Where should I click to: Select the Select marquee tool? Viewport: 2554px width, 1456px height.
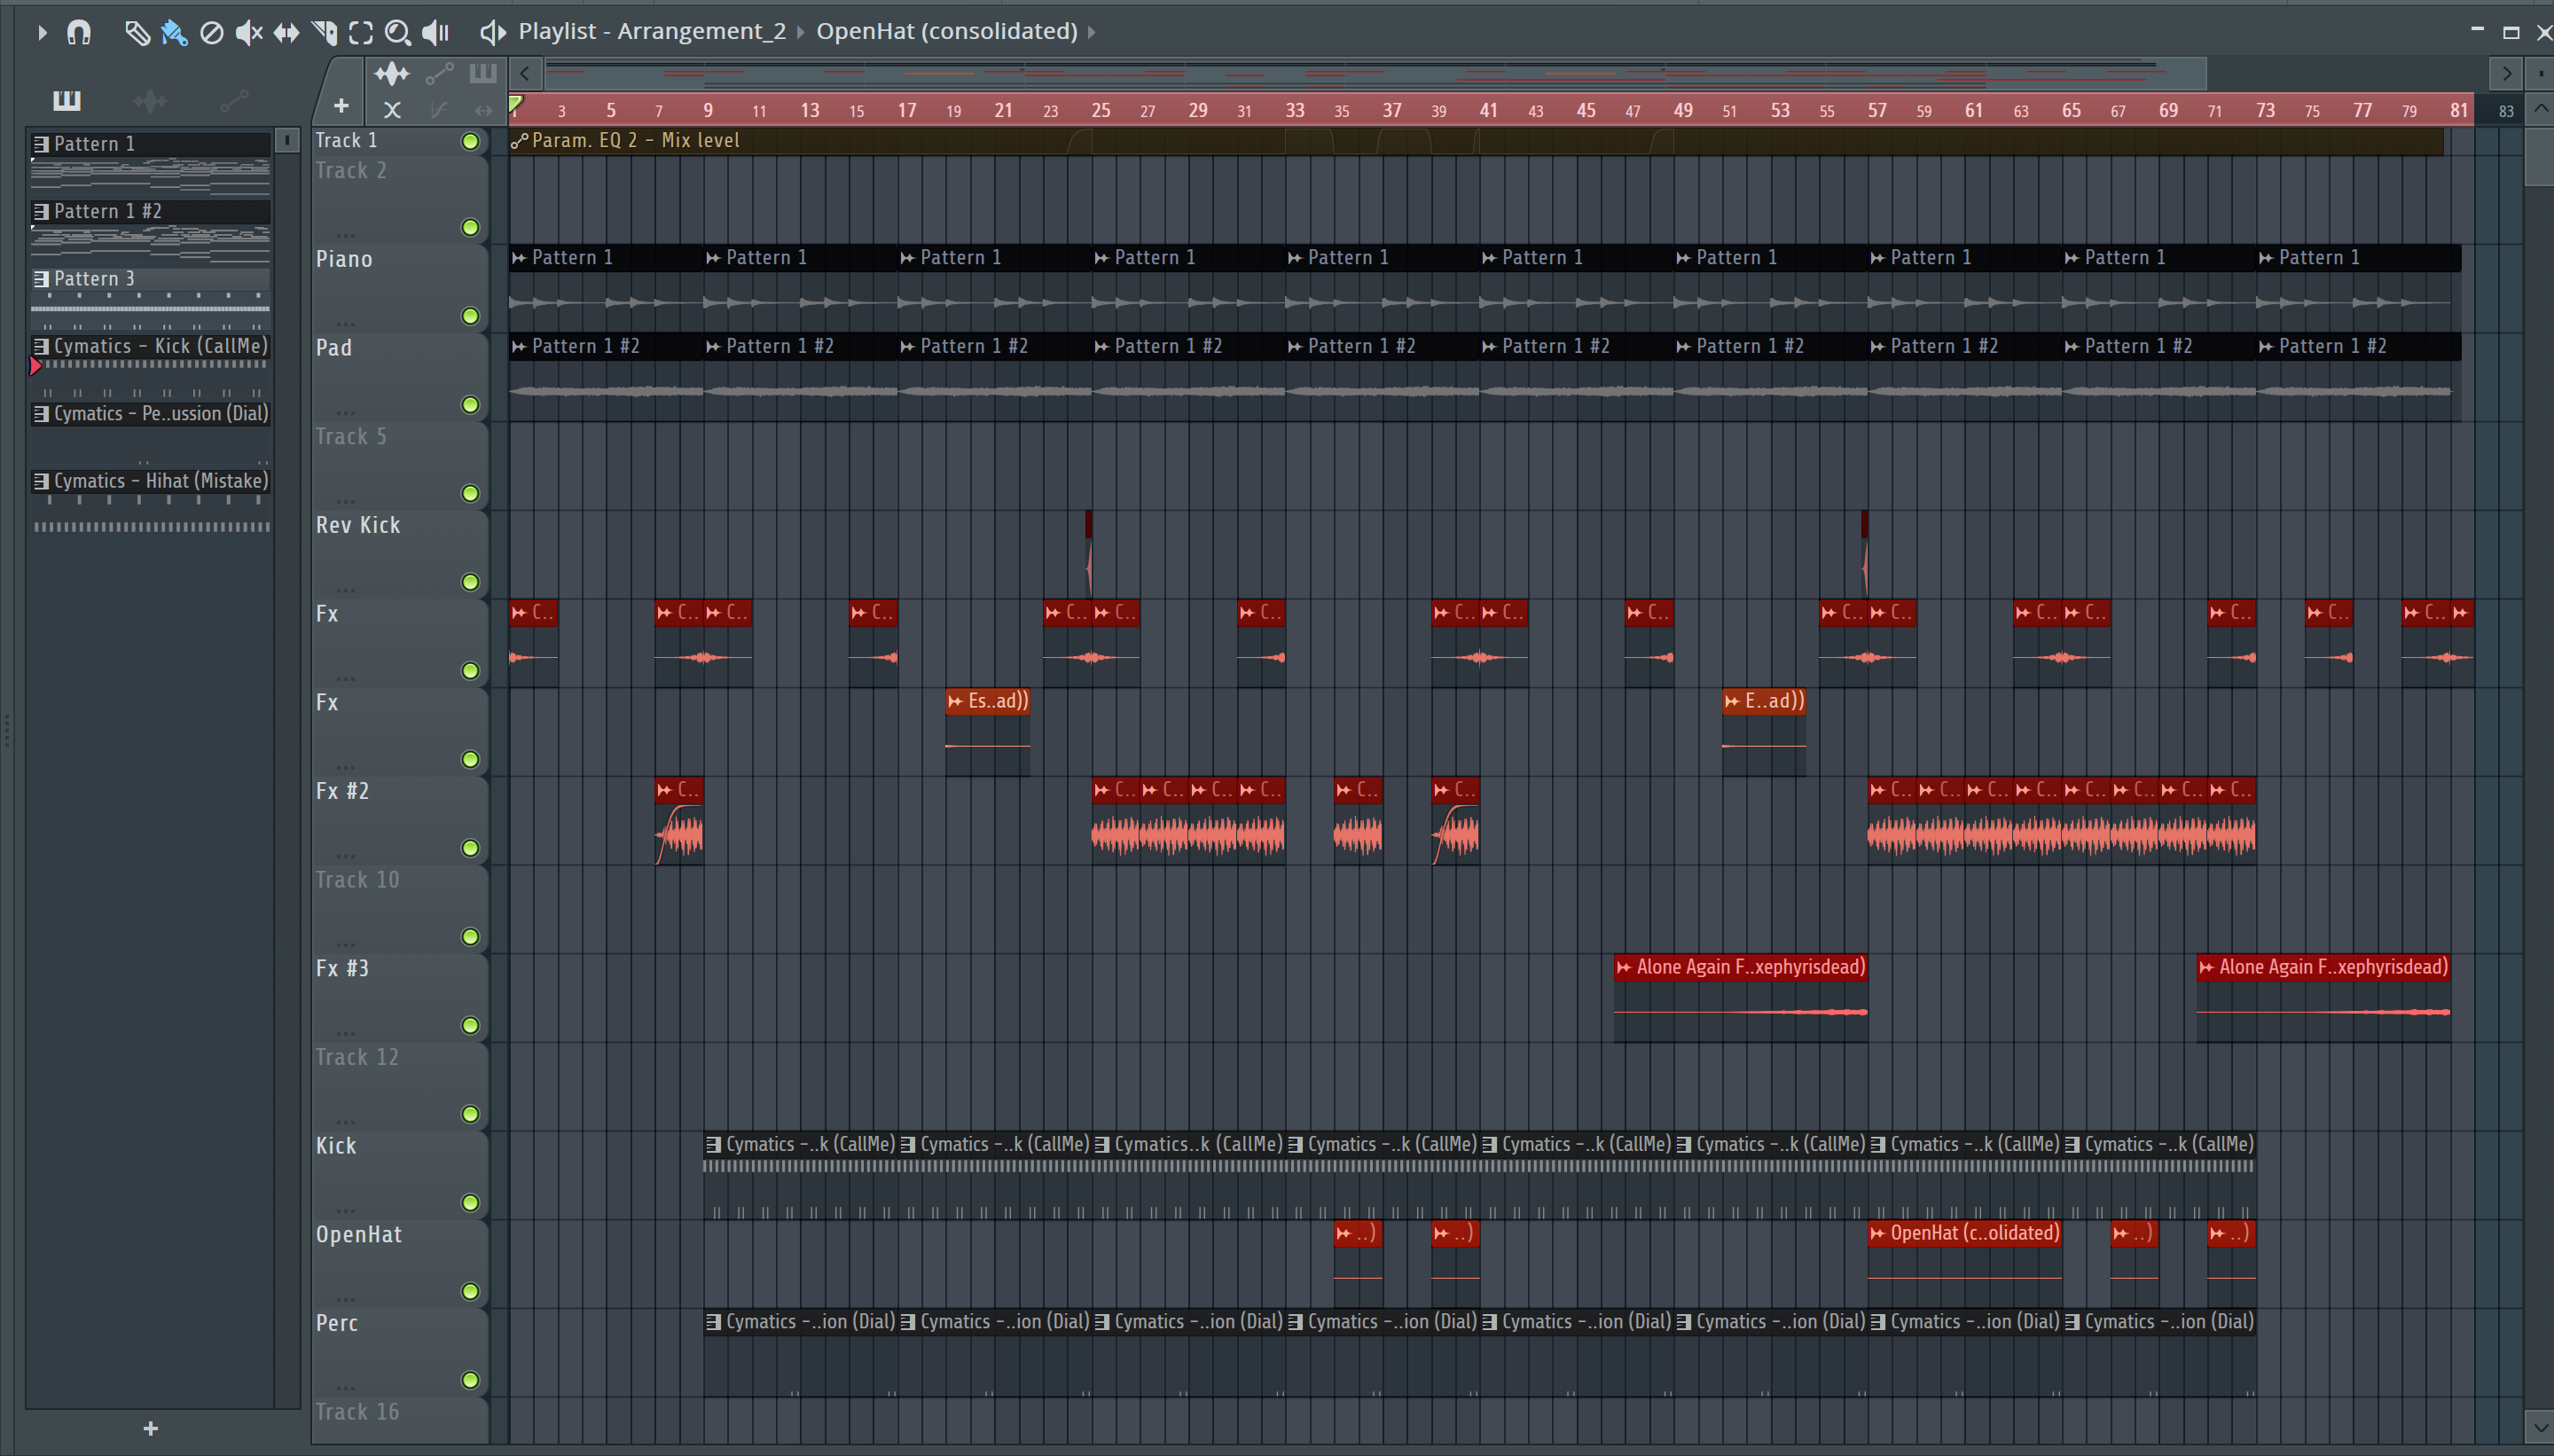click(x=361, y=33)
